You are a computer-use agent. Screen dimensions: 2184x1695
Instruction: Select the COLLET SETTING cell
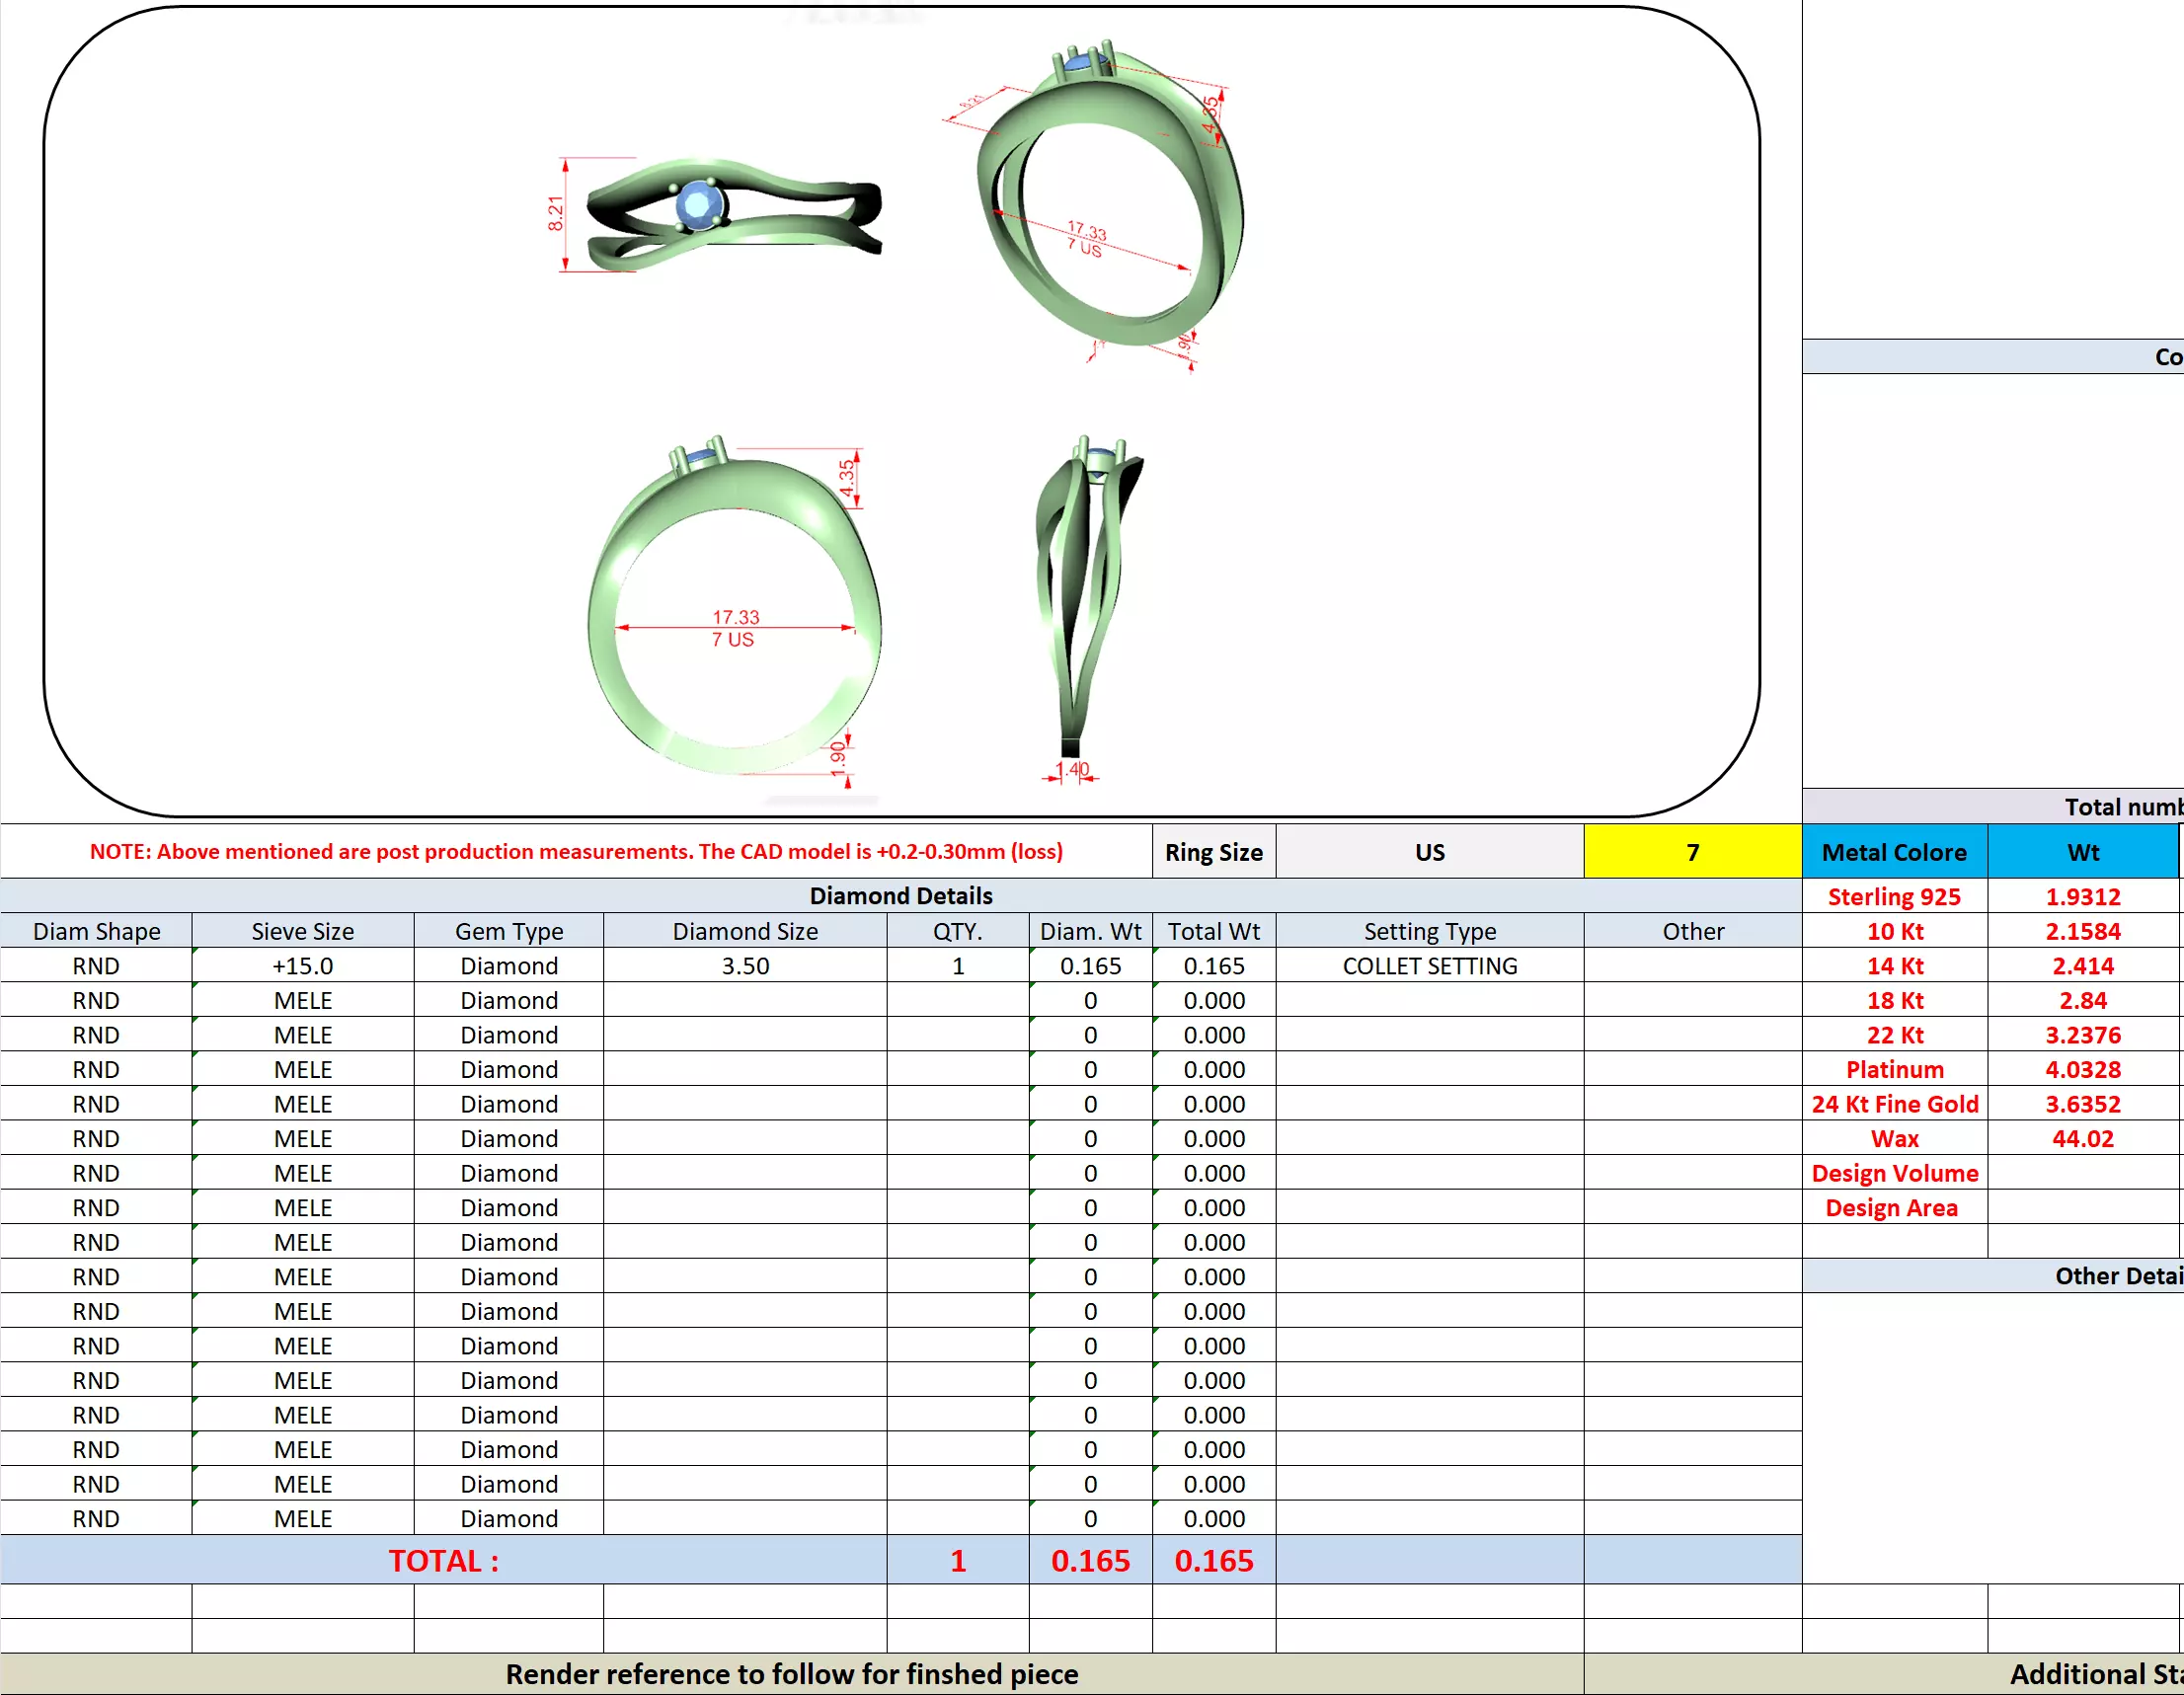(x=1429, y=966)
